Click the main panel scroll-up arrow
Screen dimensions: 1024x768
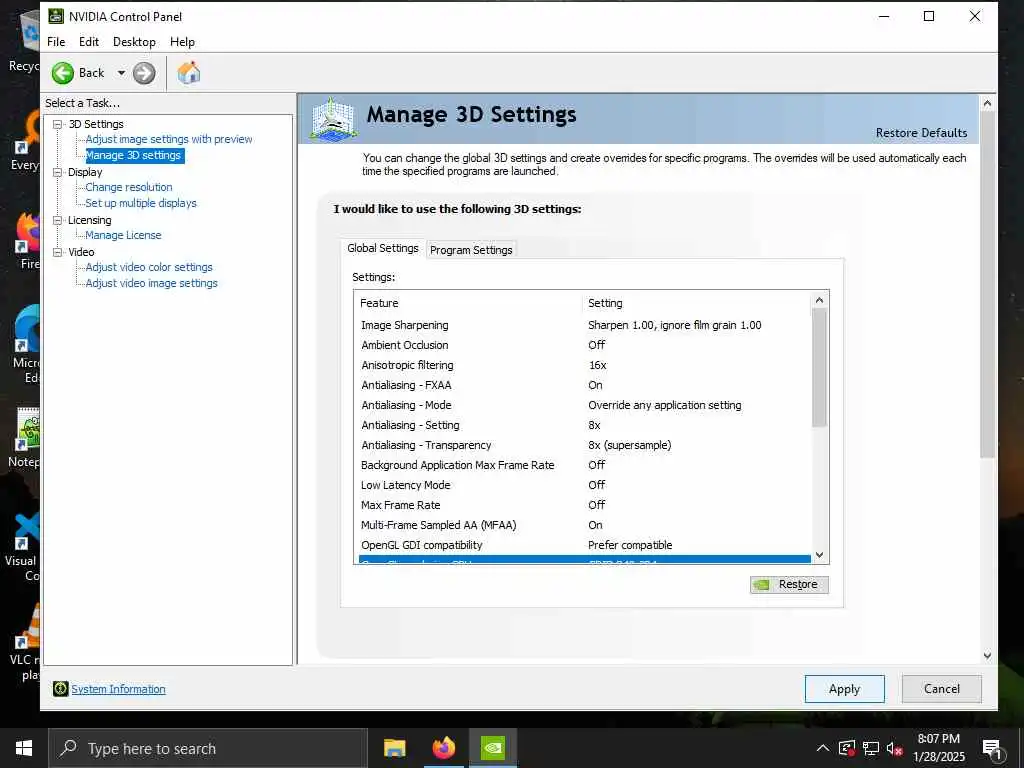click(x=987, y=103)
